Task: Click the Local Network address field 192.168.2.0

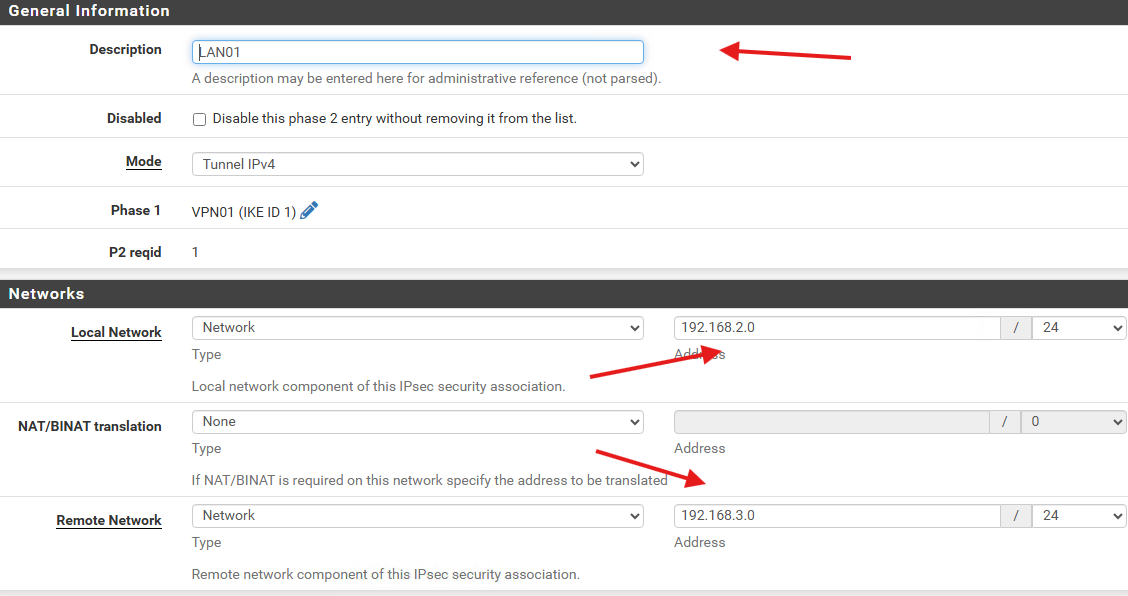Action: (x=837, y=328)
